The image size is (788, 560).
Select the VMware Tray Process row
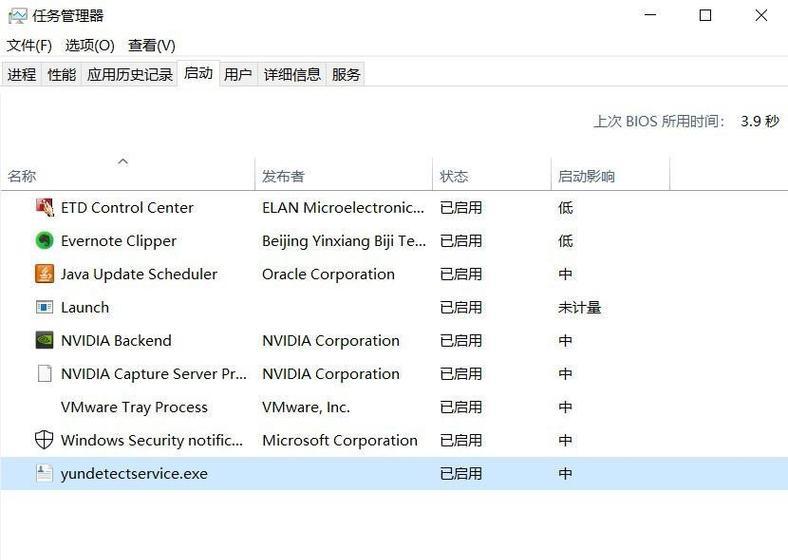(x=394, y=407)
